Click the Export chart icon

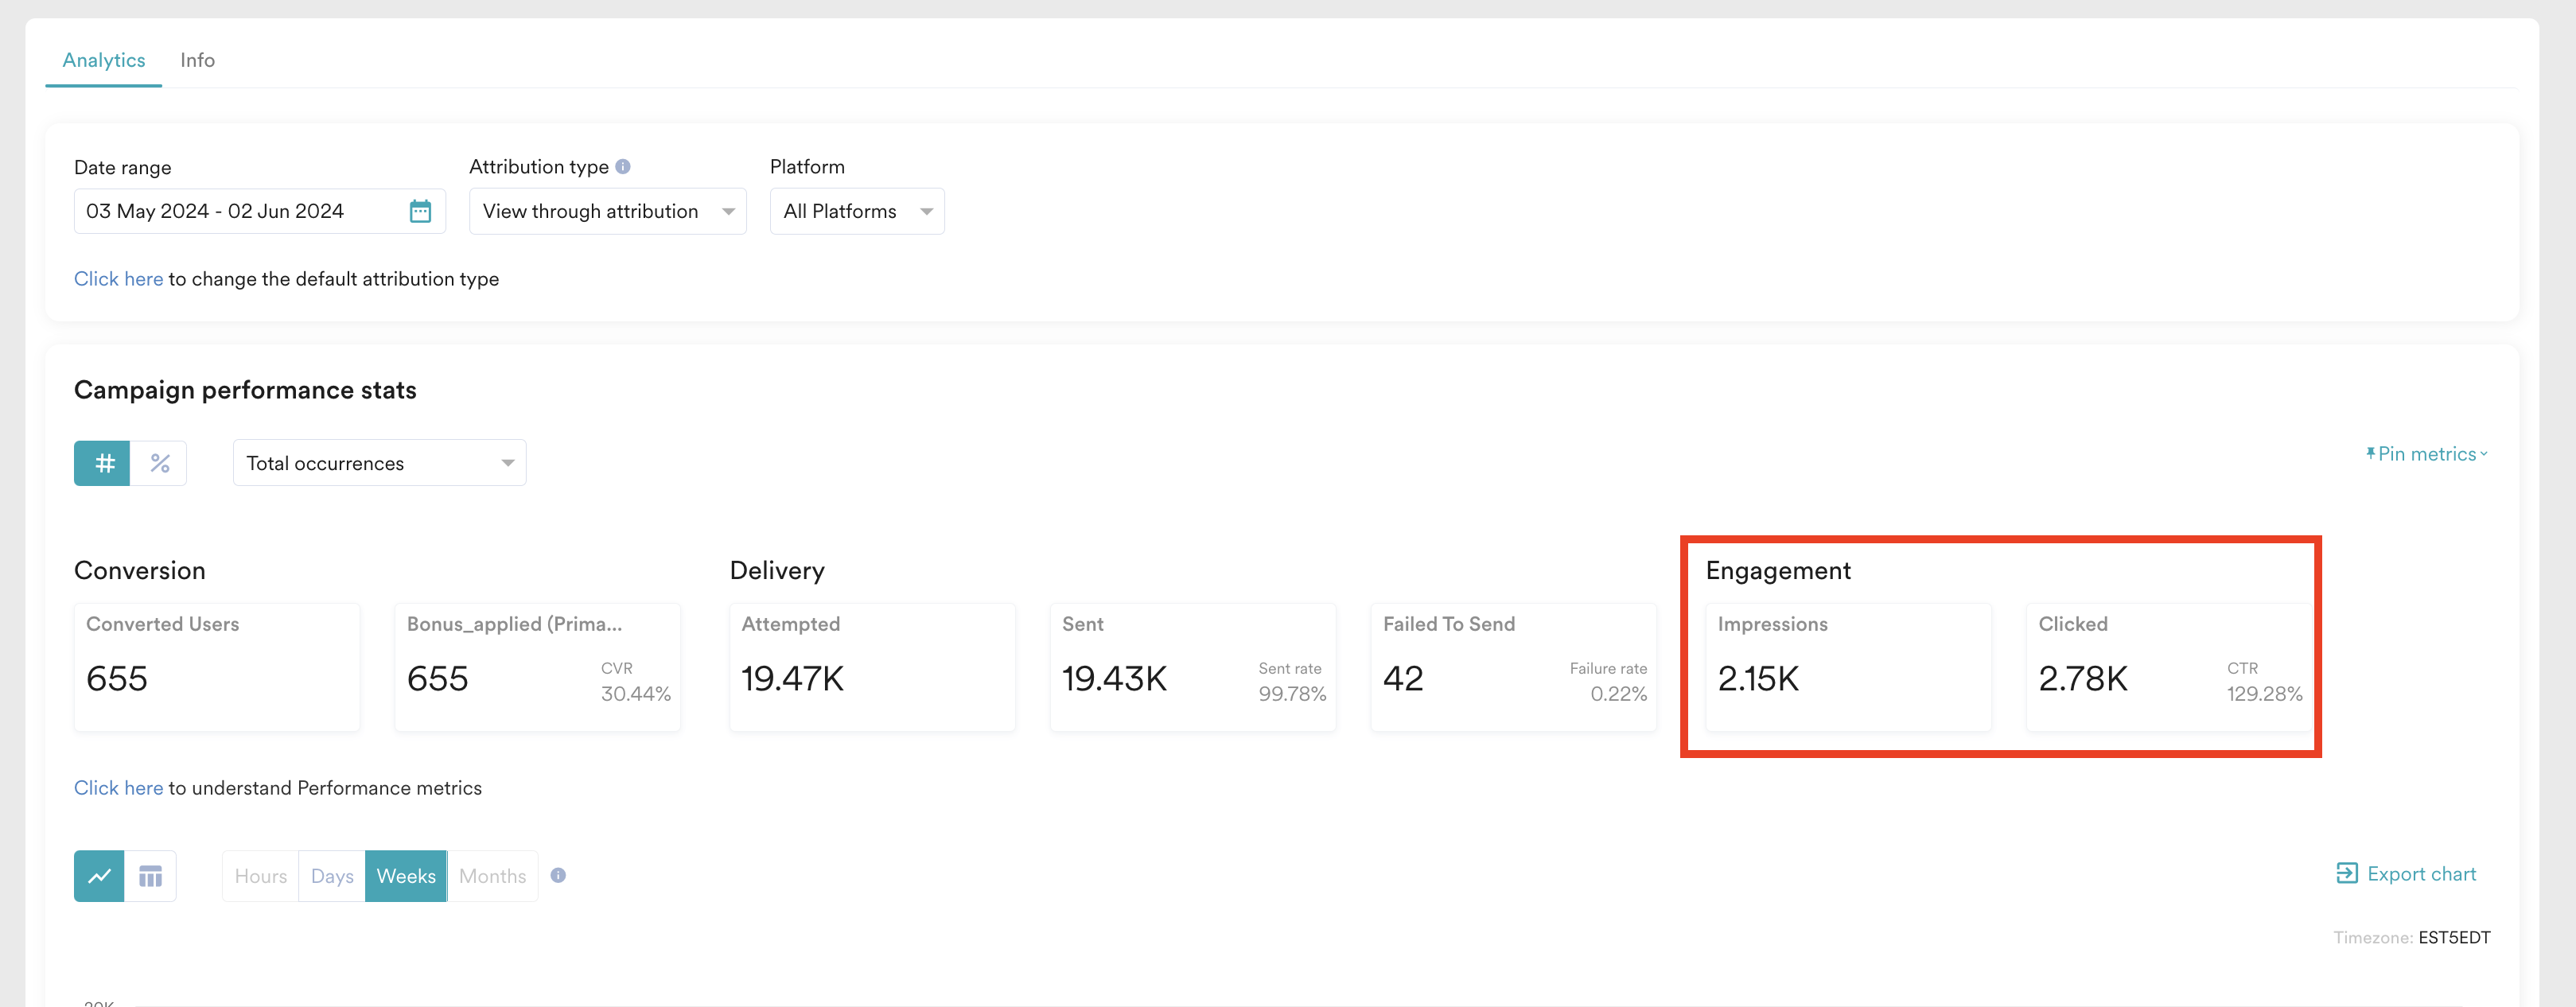(2346, 873)
